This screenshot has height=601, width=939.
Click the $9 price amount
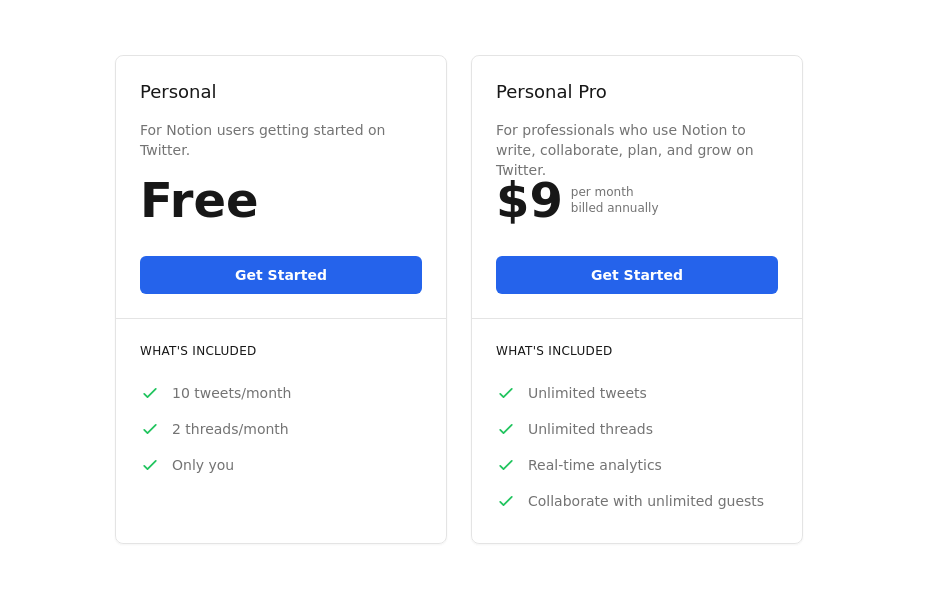point(529,200)
